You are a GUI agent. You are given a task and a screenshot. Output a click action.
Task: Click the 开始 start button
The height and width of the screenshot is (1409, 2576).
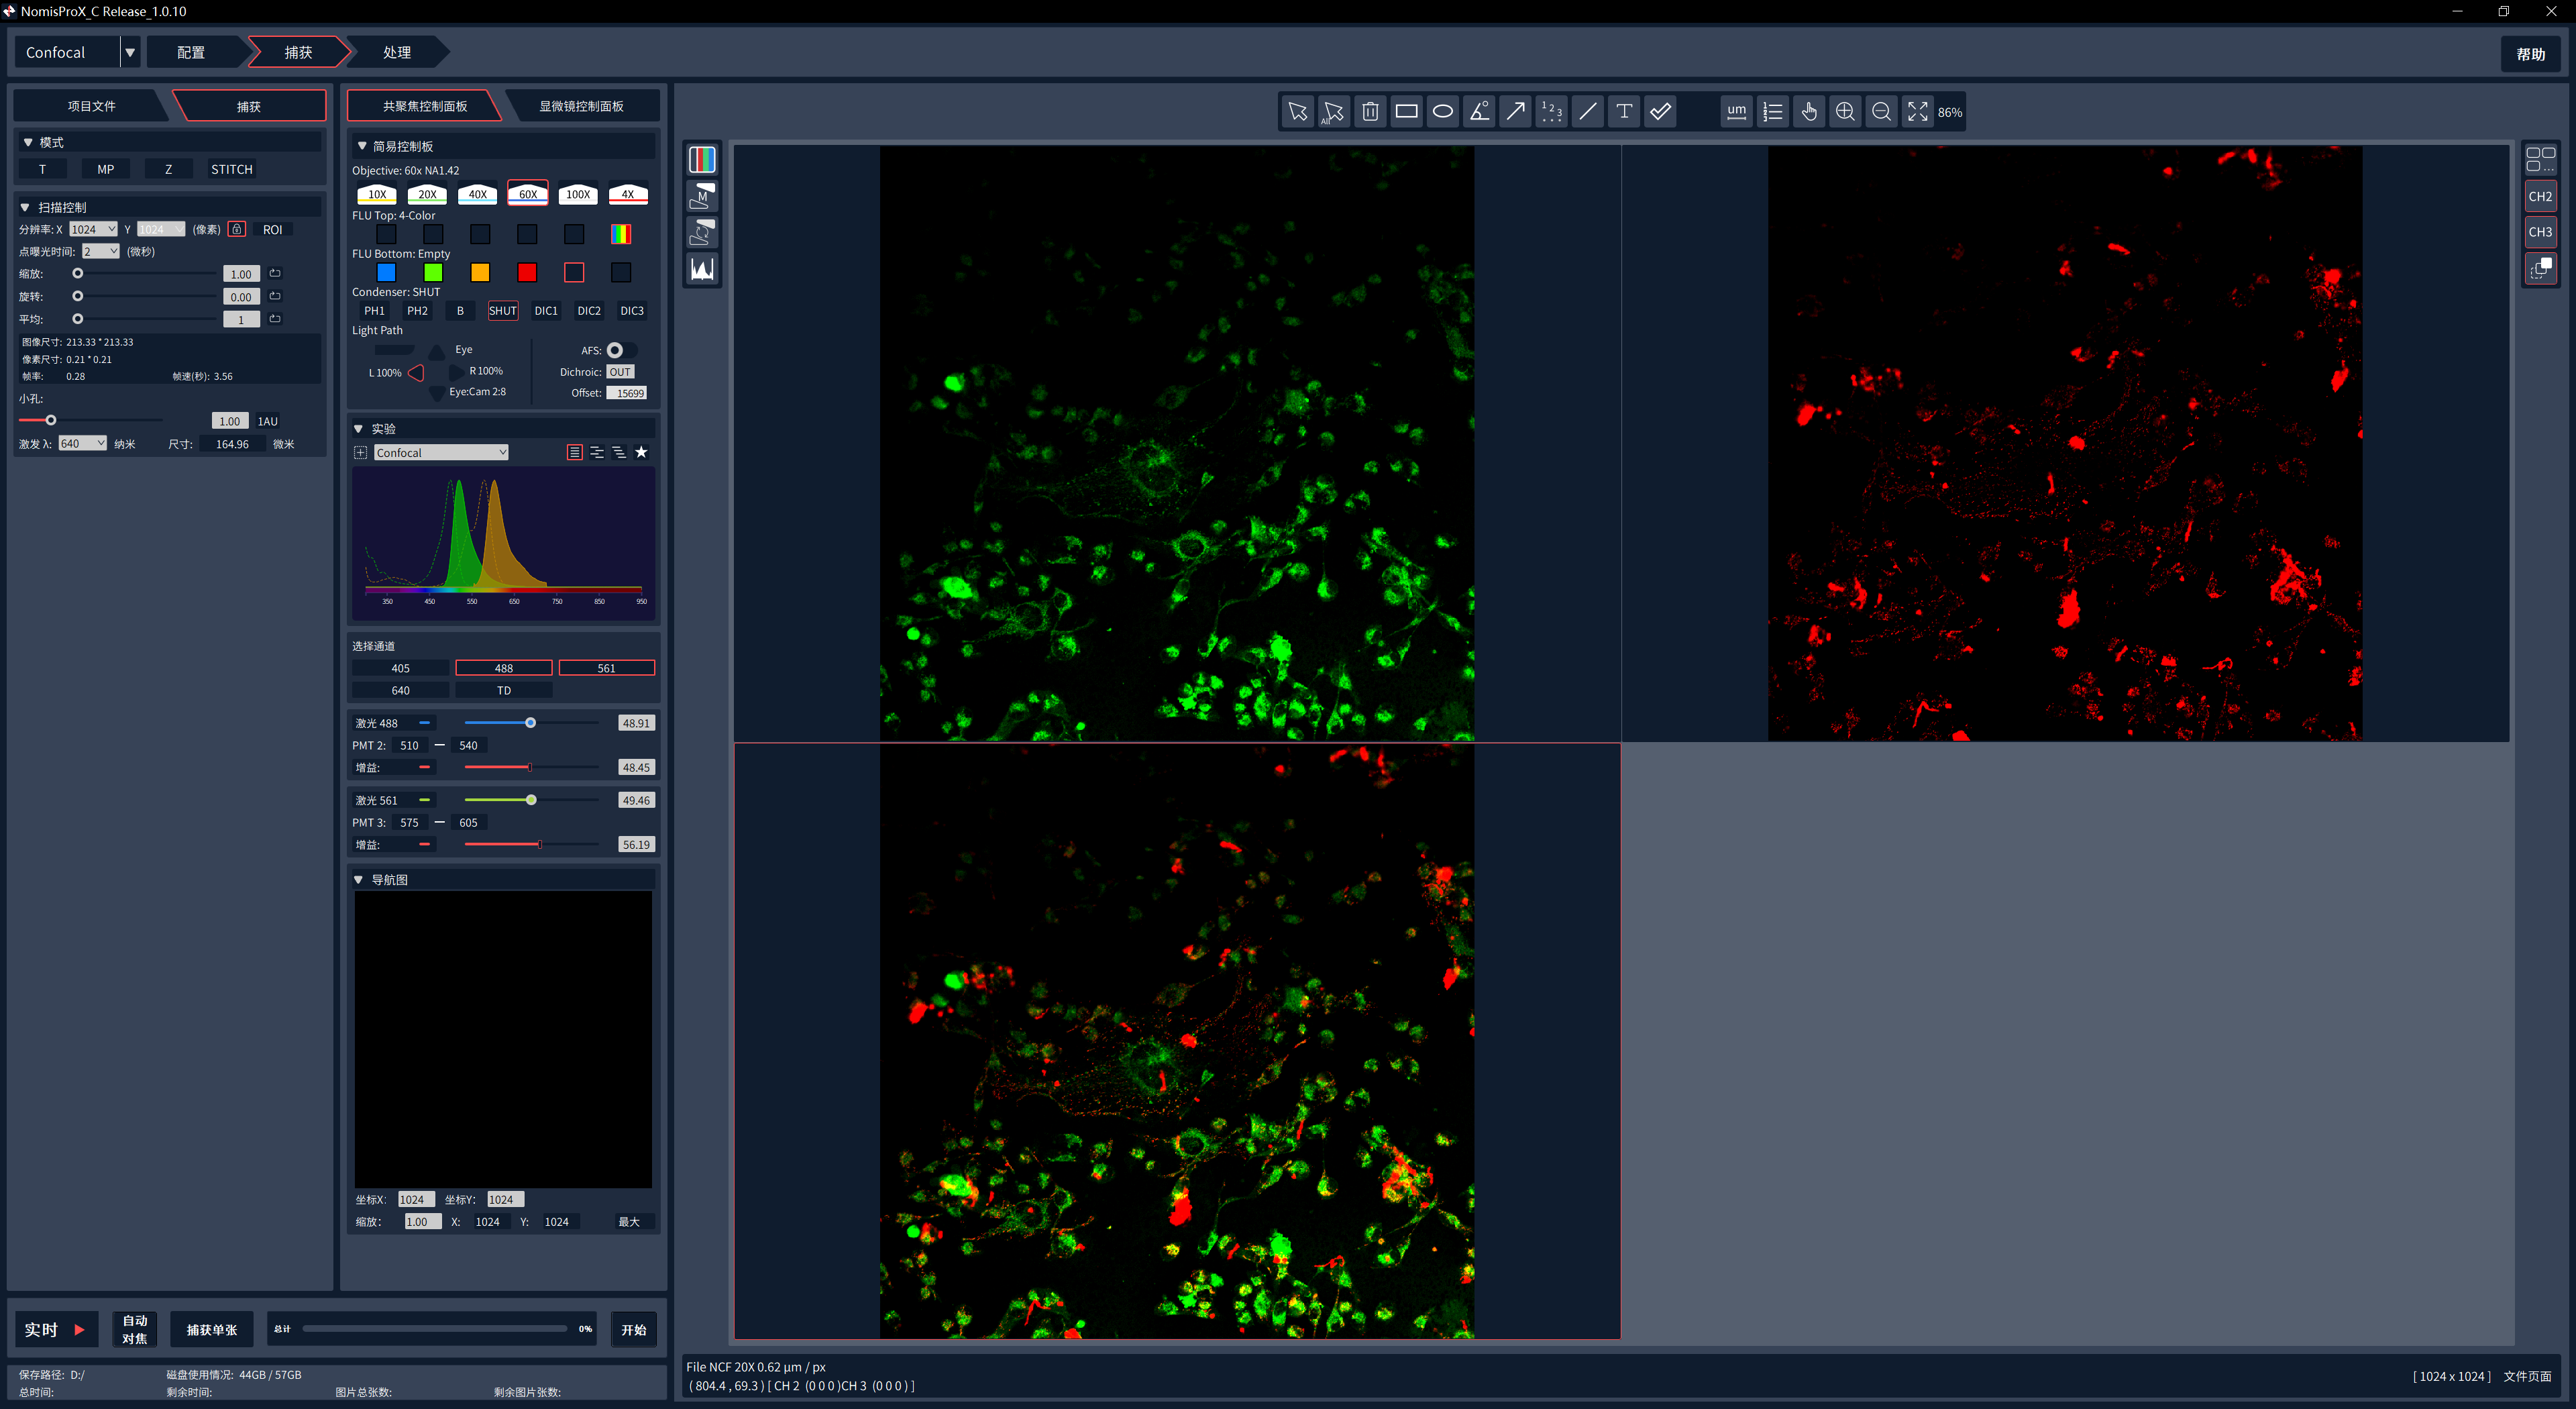click(x=634, y=1330)
